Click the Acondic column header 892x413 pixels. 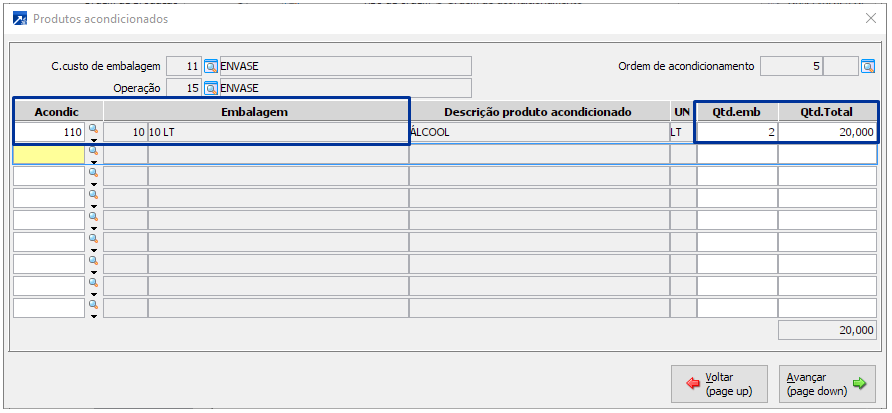[x=57, y=111]
